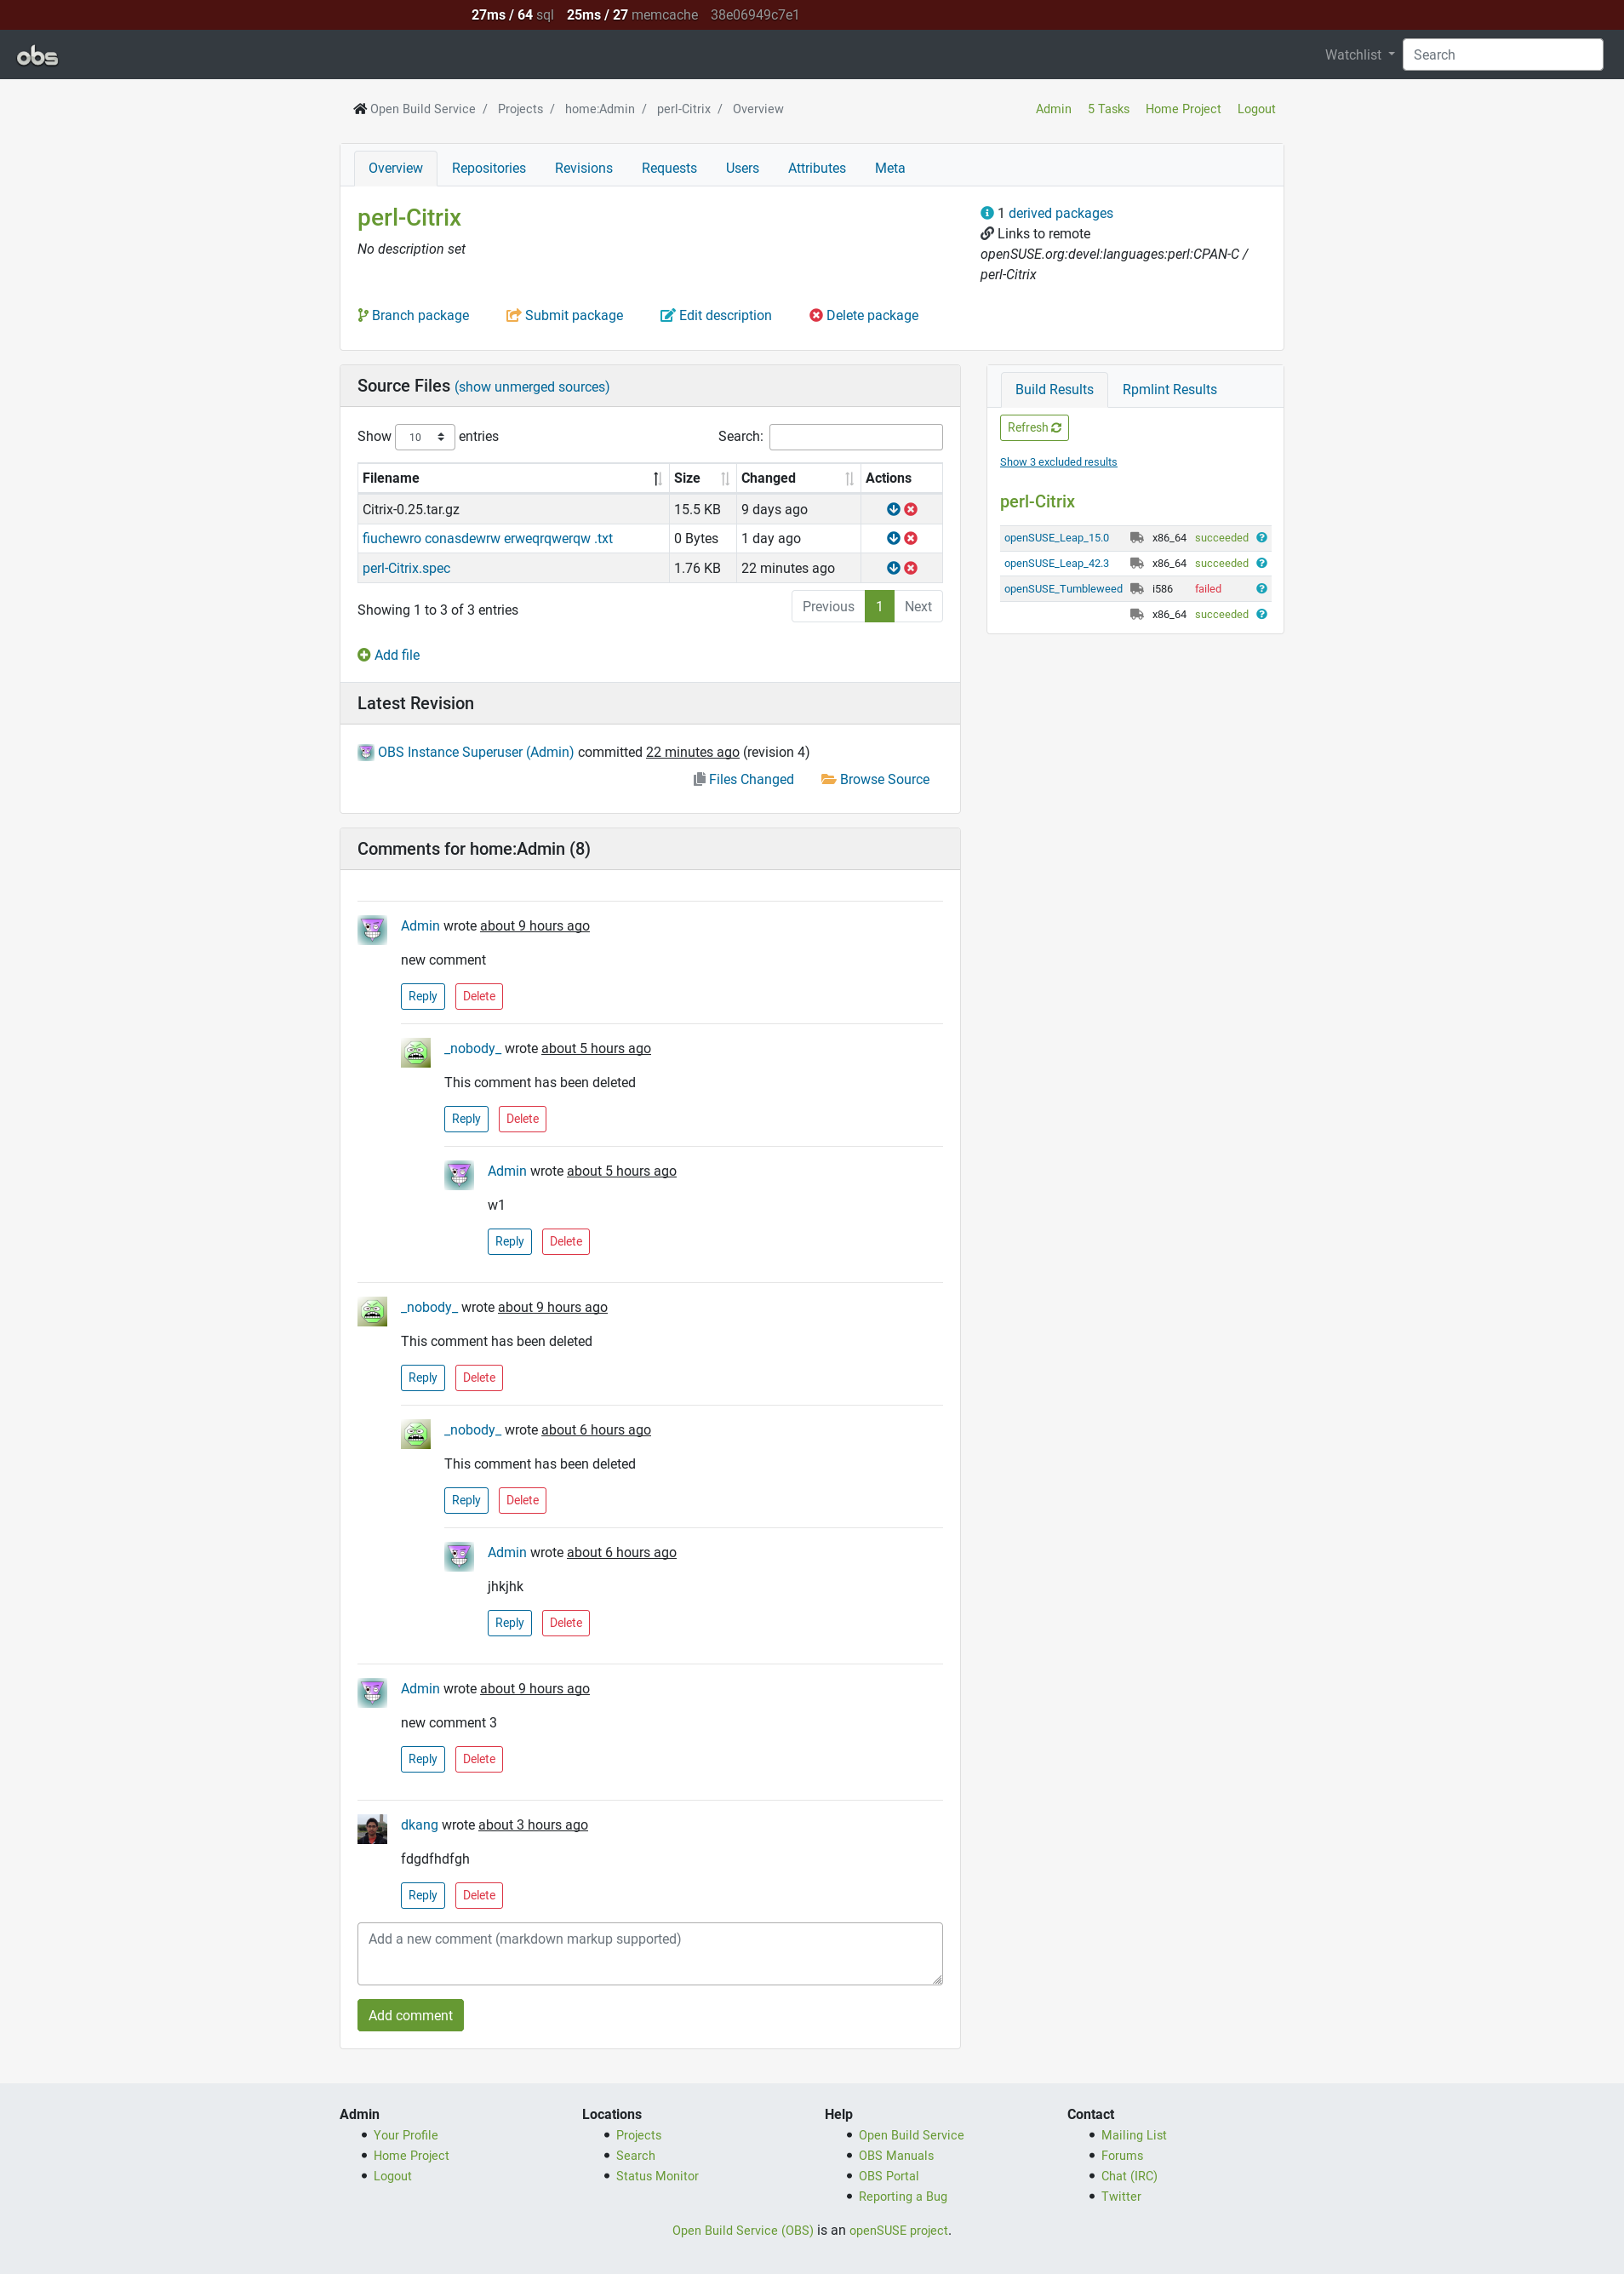
Task: Download the Citrix-0.25.tar.gz file
Action: pos(892,509)
